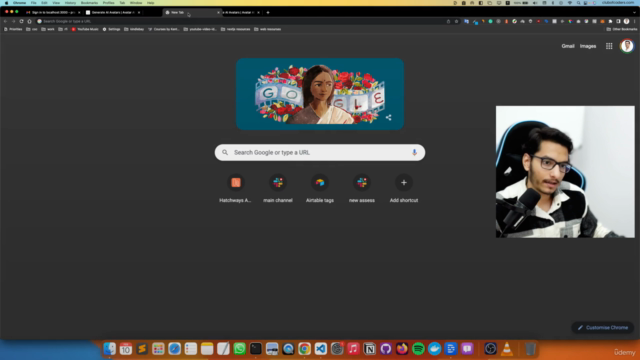640x360 pixels.
Task: Share the Google Doodle
Action: pos(389,118)
